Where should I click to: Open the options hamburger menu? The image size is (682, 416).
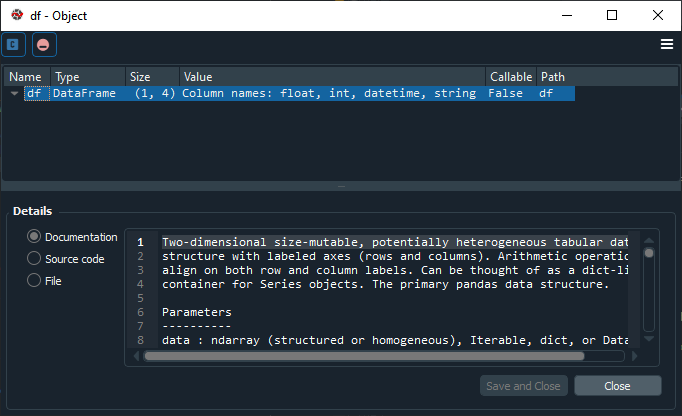(667, 44)
